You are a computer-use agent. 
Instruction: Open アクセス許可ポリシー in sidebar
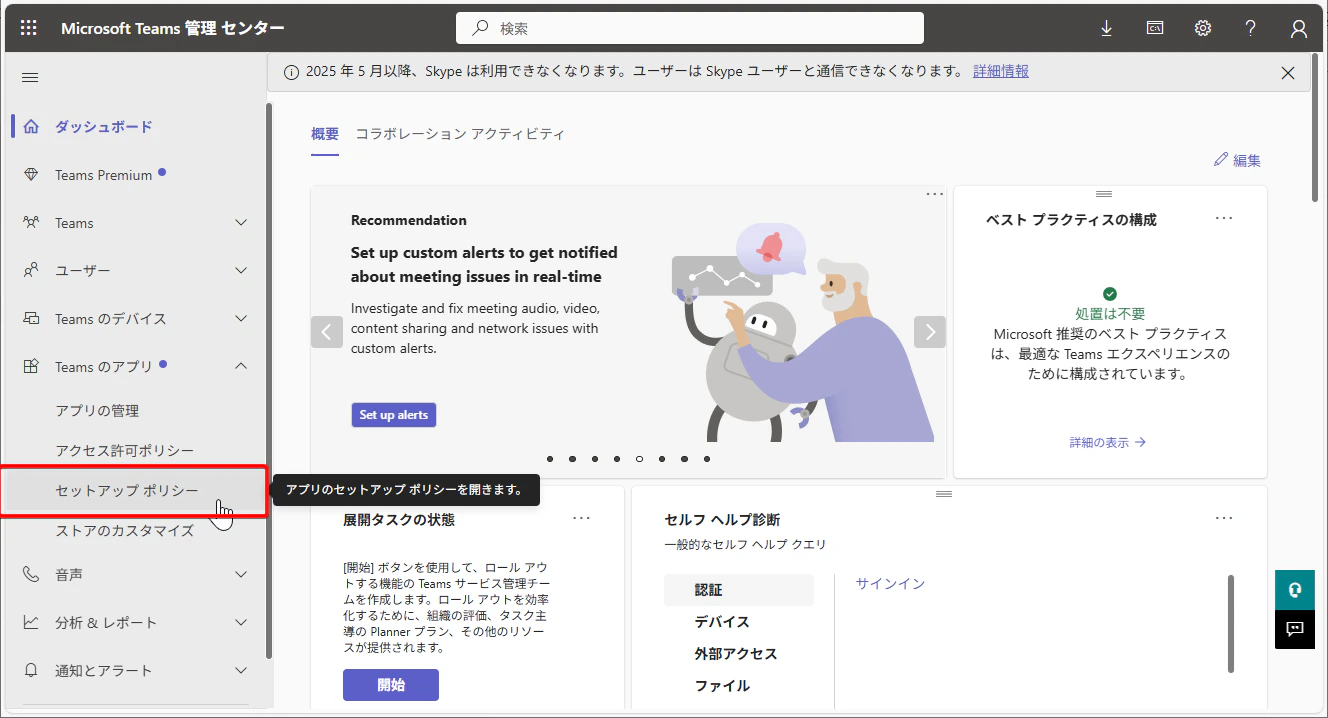pos(125,451)
